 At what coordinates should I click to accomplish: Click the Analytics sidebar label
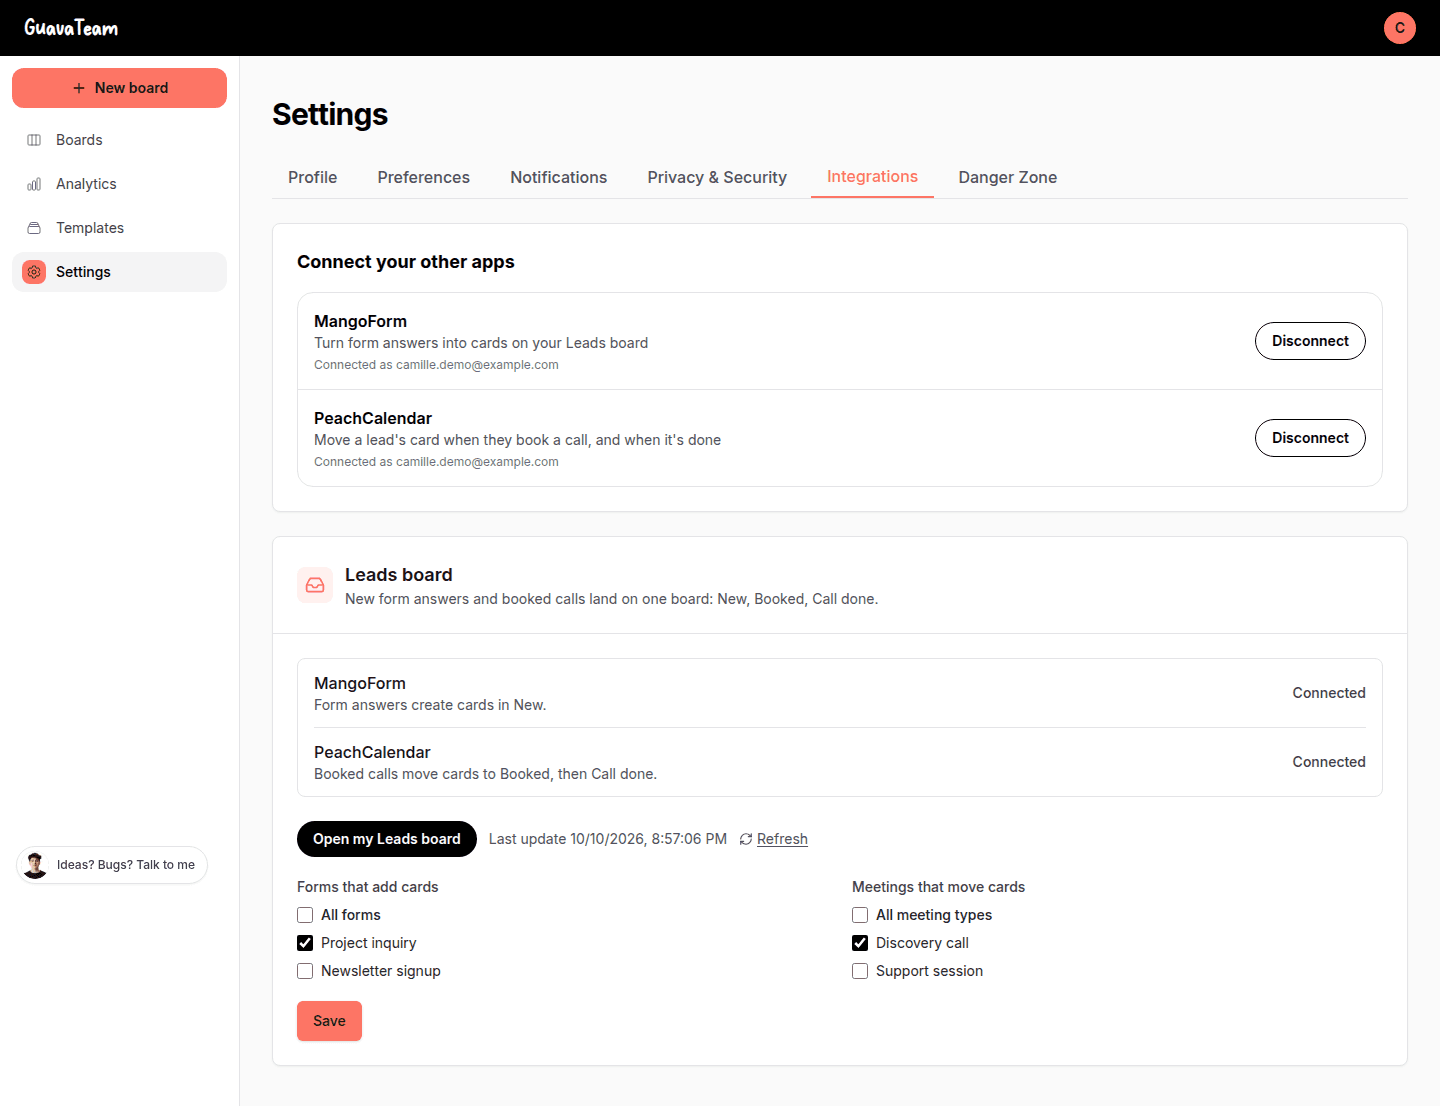point(86,184)
